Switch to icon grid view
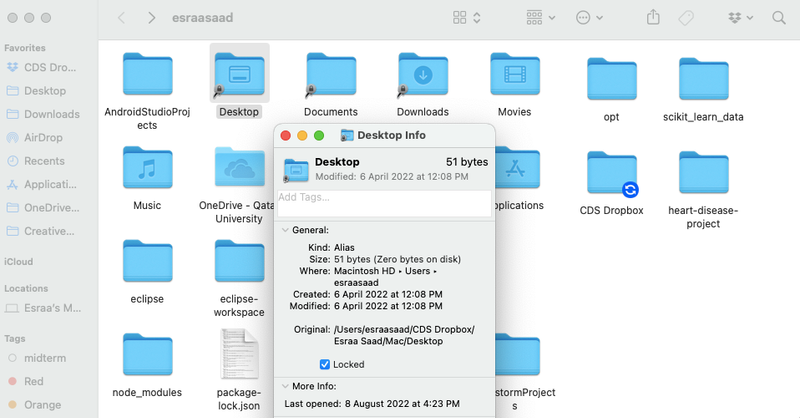 (x=460, y=18)
